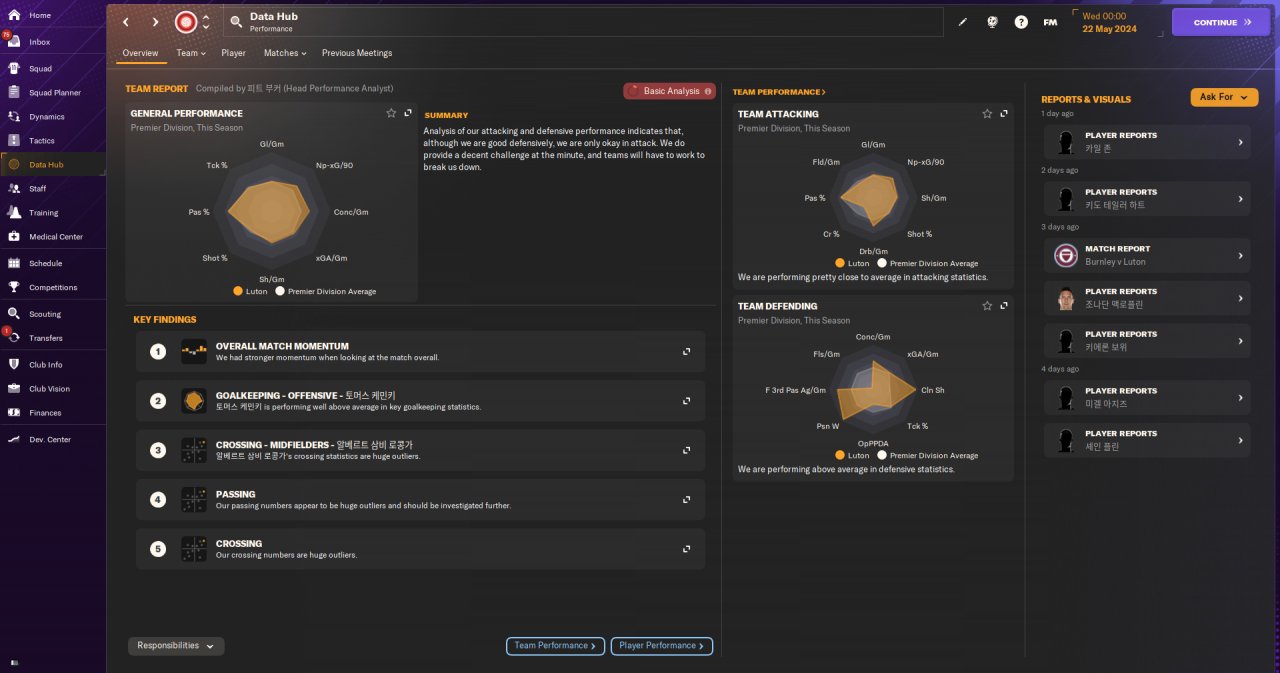Screen dimensions: 1280x673
Task: Open the 미겔 아지즈 player report
Action: pyautogui.click(x=1147, y=398)
